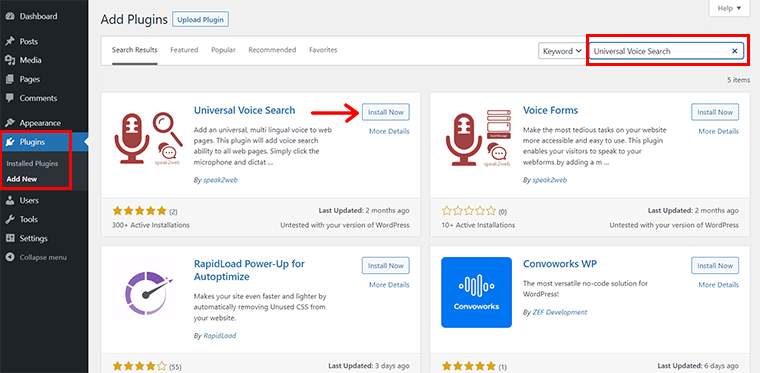Viewport: 760px width, 373px height.
Task: Install the Convoworks WP plugin
Action: click(x=715, y=265)
